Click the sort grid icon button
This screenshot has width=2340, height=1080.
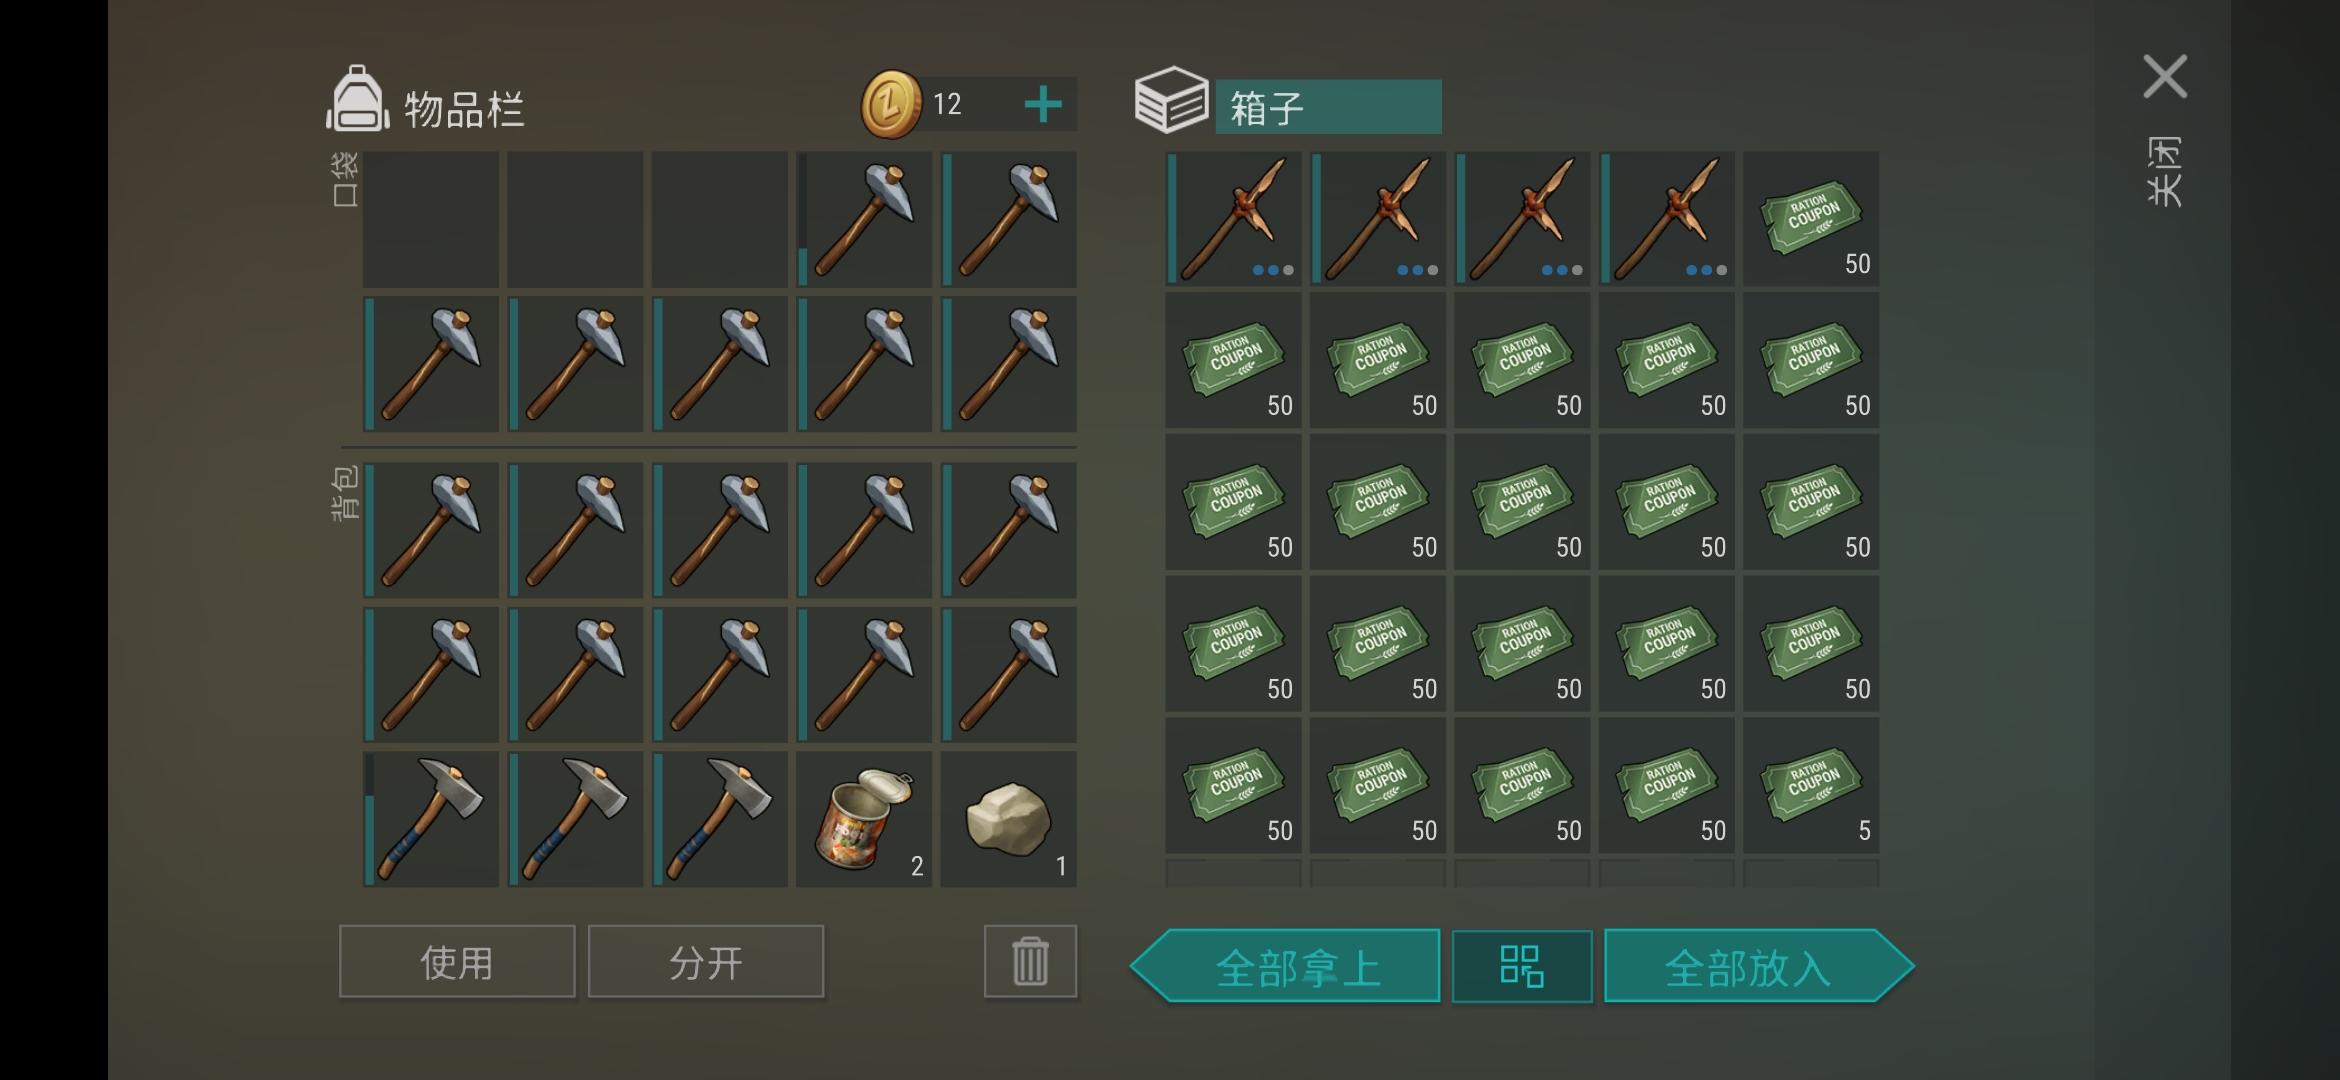tap(1522, 966)
